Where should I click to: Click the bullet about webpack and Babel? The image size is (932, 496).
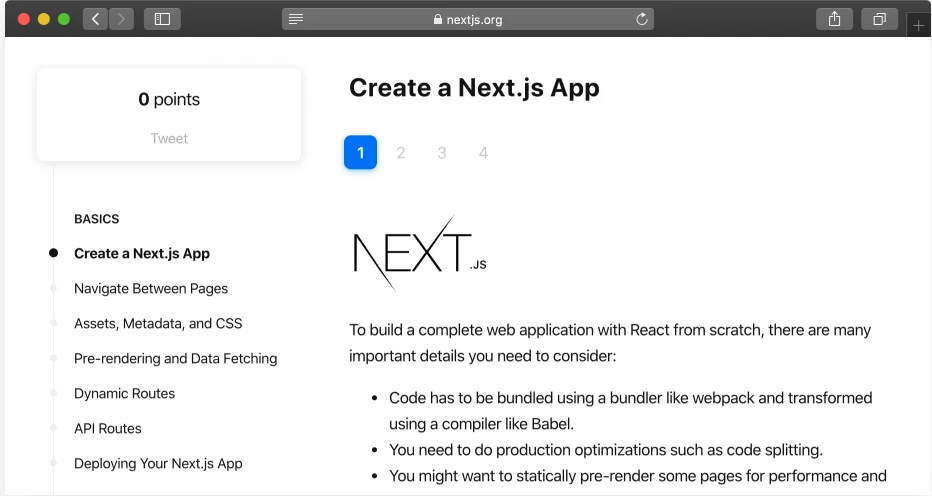(x=631, y=411)
